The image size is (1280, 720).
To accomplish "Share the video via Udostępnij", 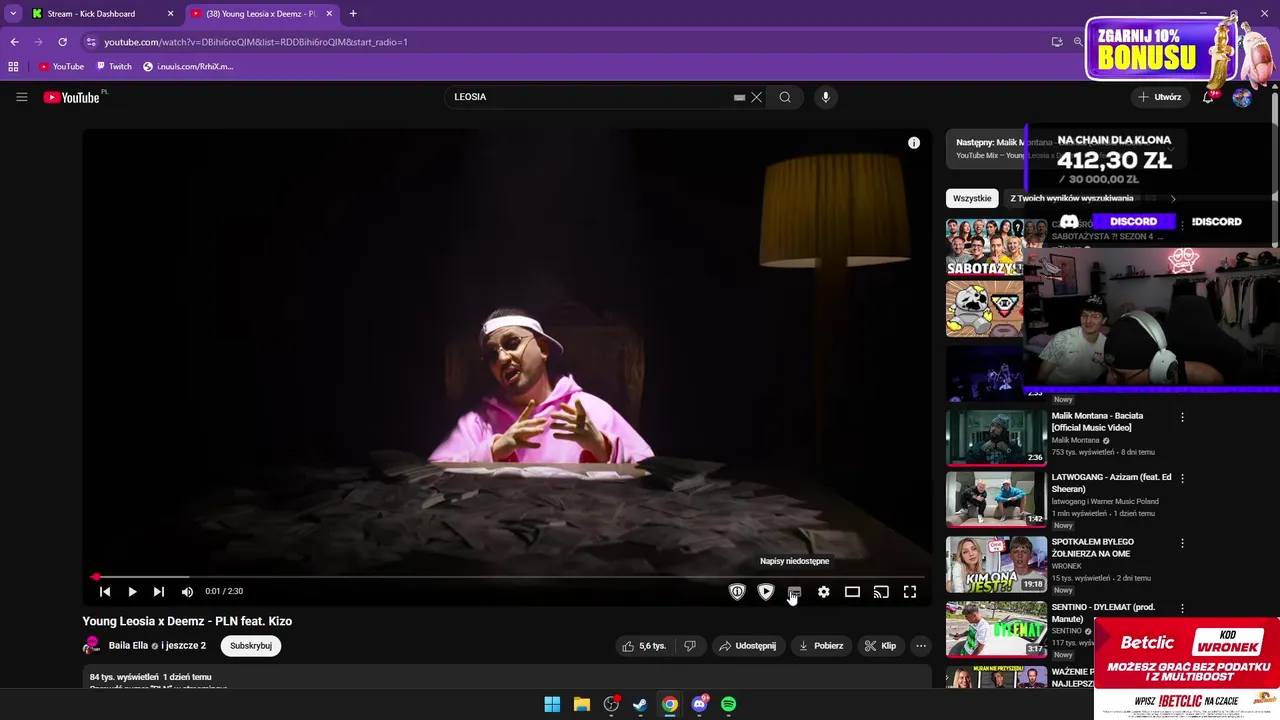I will point(748,646).
